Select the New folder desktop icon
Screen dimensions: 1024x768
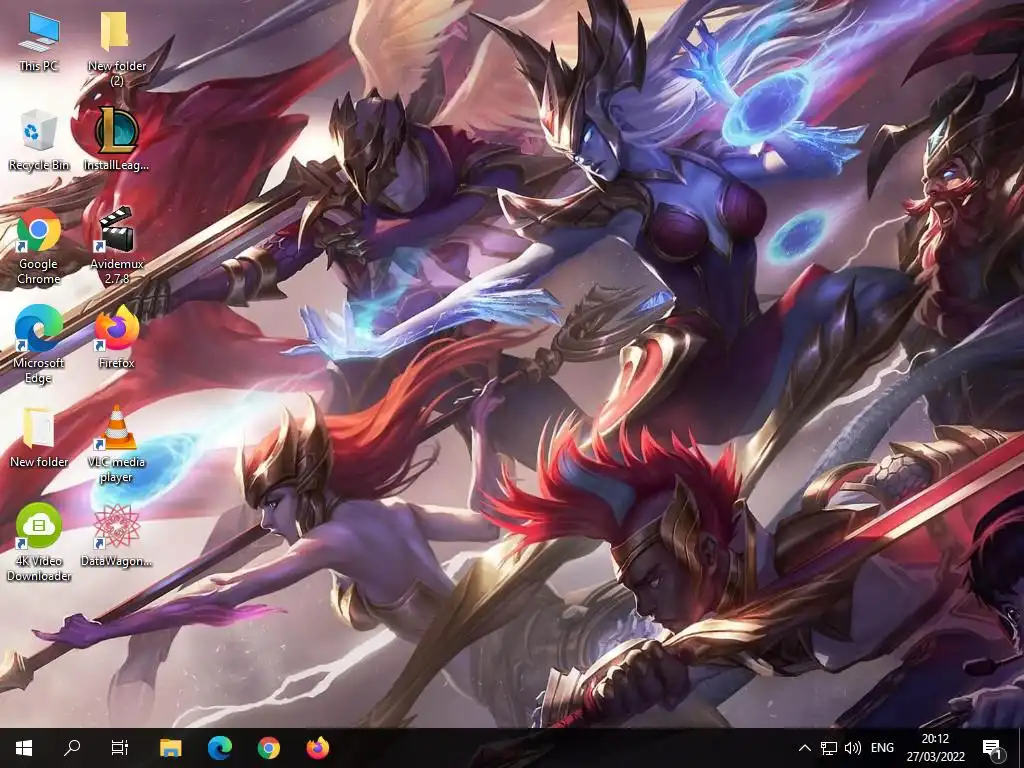pos(39,437)
